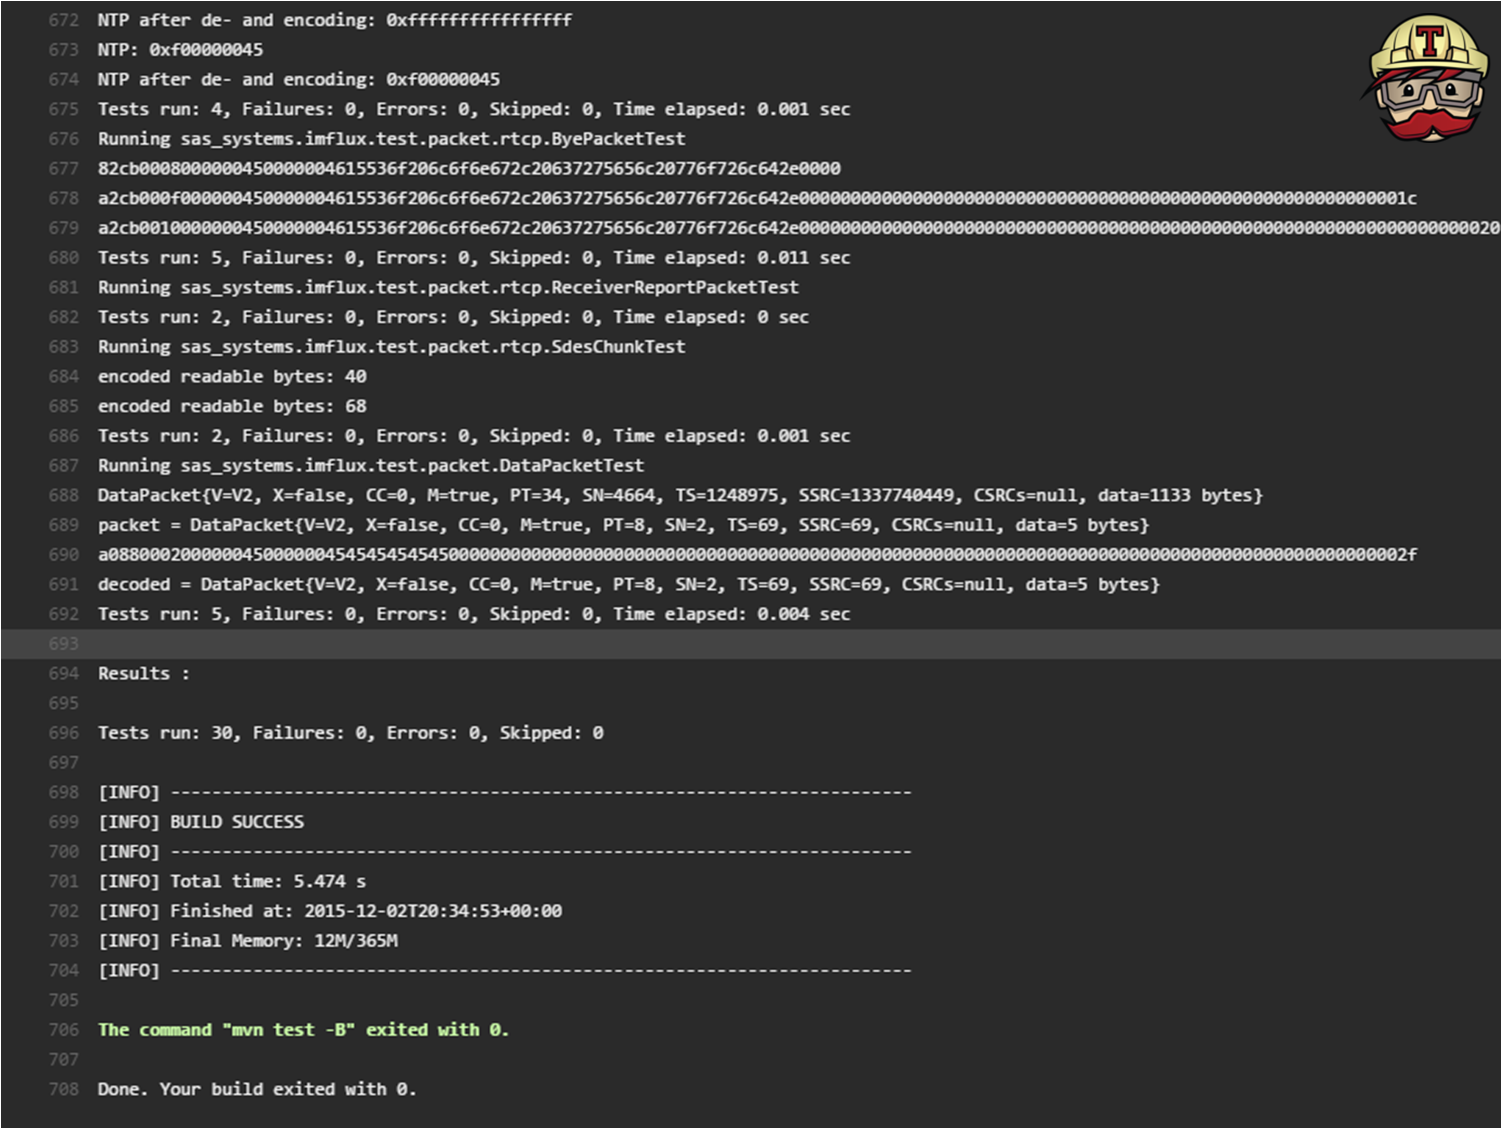Click the 'NTP: 0xf00000045' log line

pyautogui.click(x=180, y=50)
